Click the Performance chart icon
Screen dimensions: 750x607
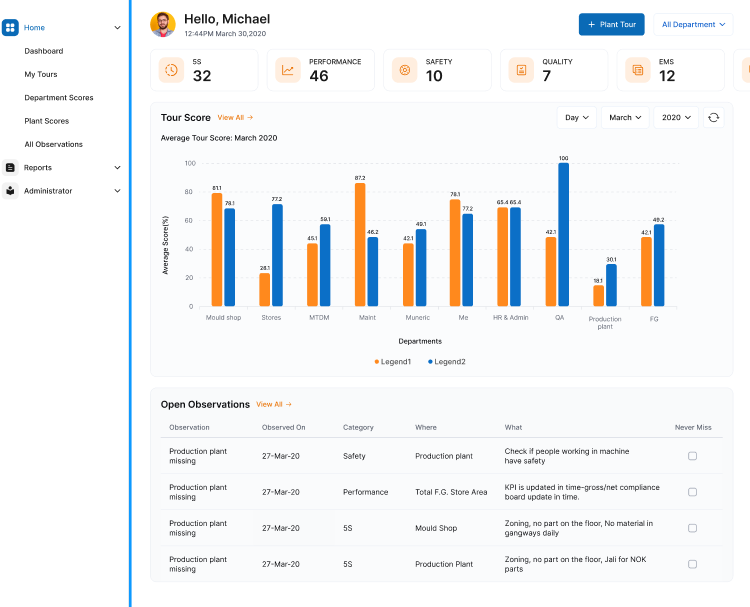[289, 70]
